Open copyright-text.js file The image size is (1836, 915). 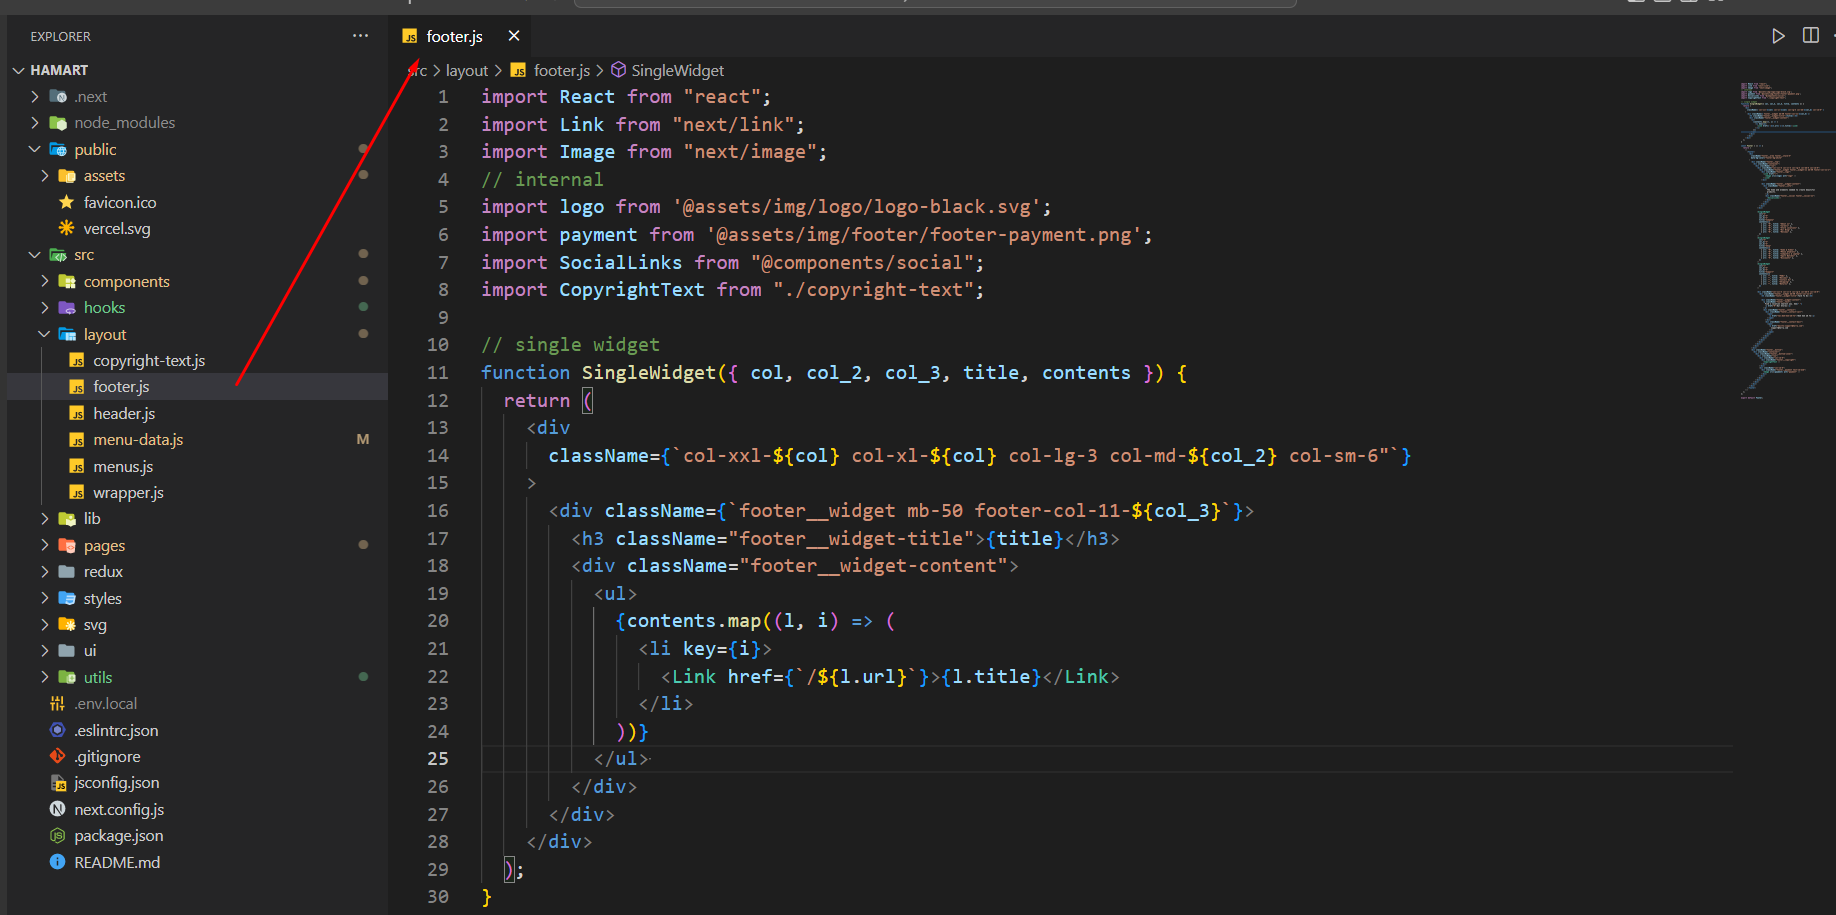(x=149, y=361)
